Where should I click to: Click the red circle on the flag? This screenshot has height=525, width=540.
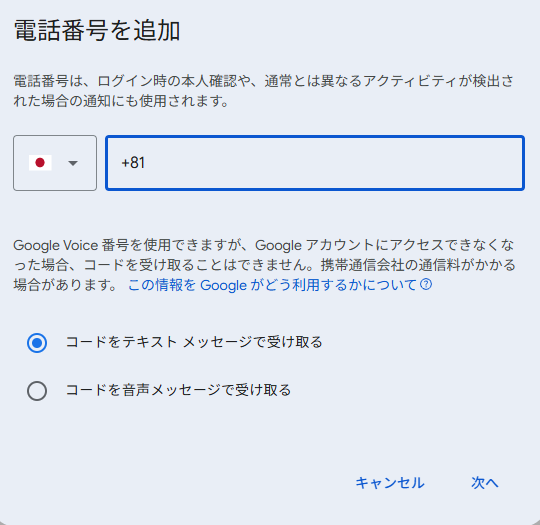point(40,163)
